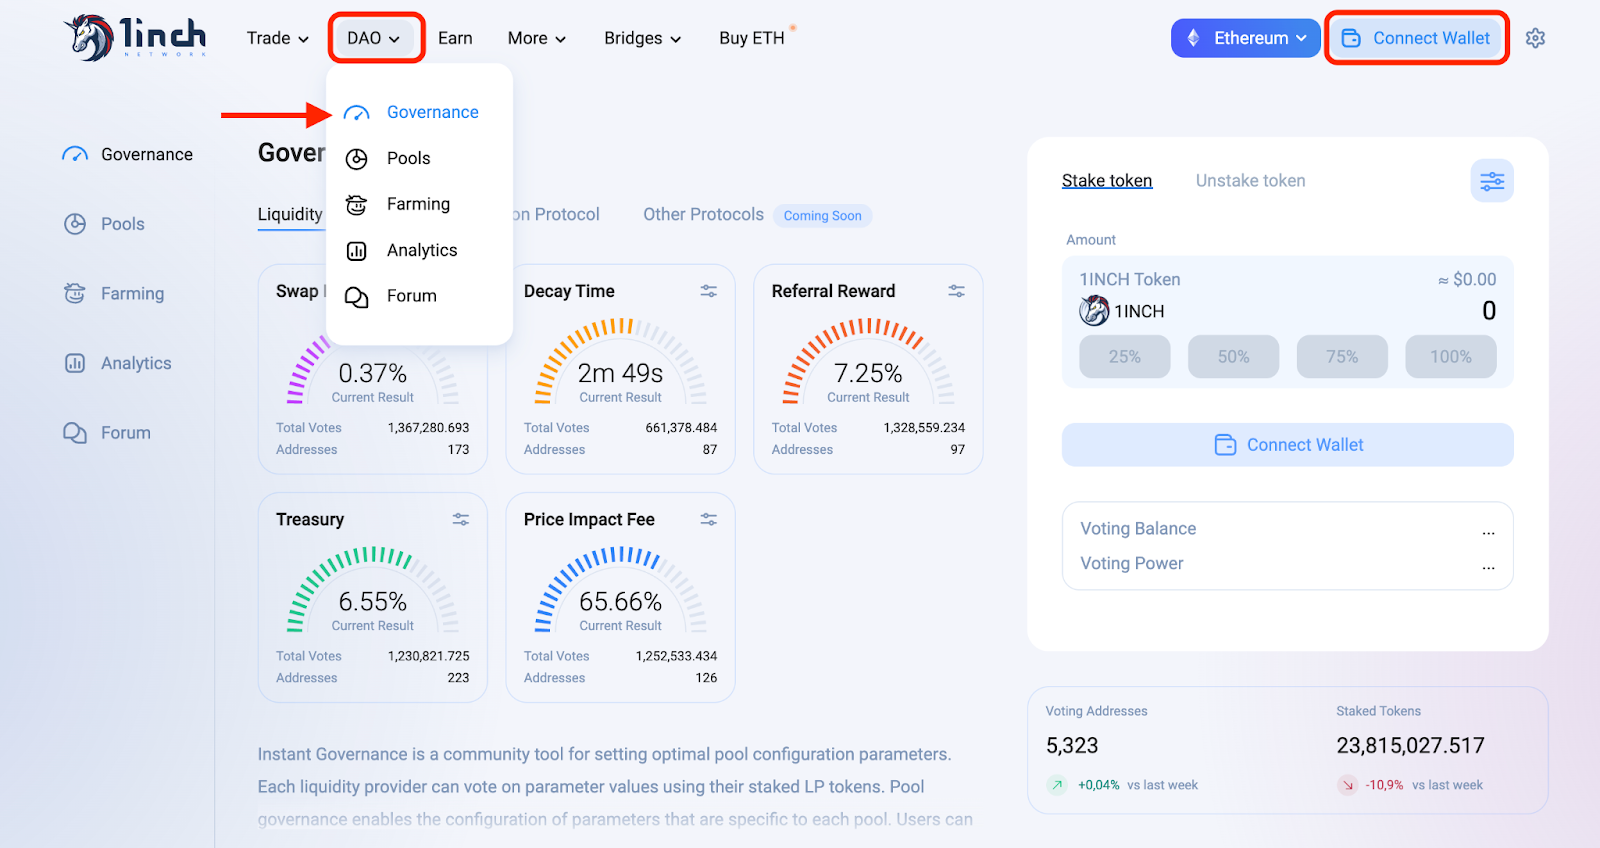Expand the Bridges dropdown menu
This screenshot has width=1600, height=848.
pyautogui.click(x=643, y=38)
